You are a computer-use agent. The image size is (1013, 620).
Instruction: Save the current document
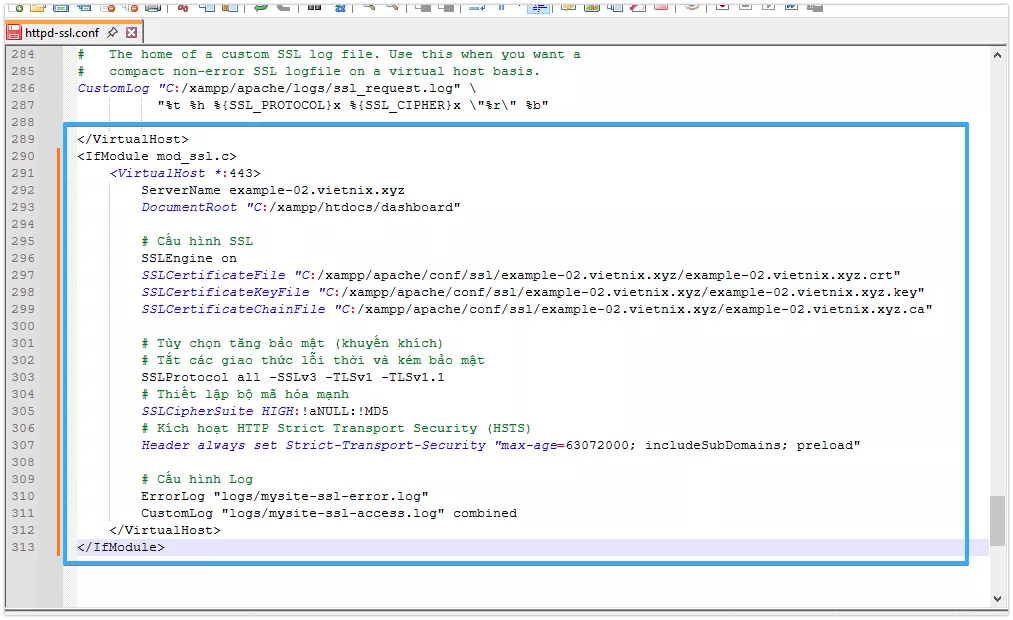click(x=60, y=8)
